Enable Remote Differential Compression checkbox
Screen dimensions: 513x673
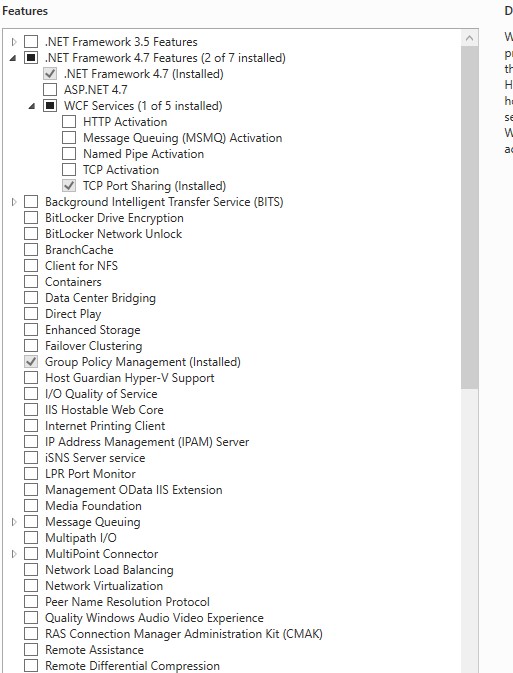coord(31,666)
